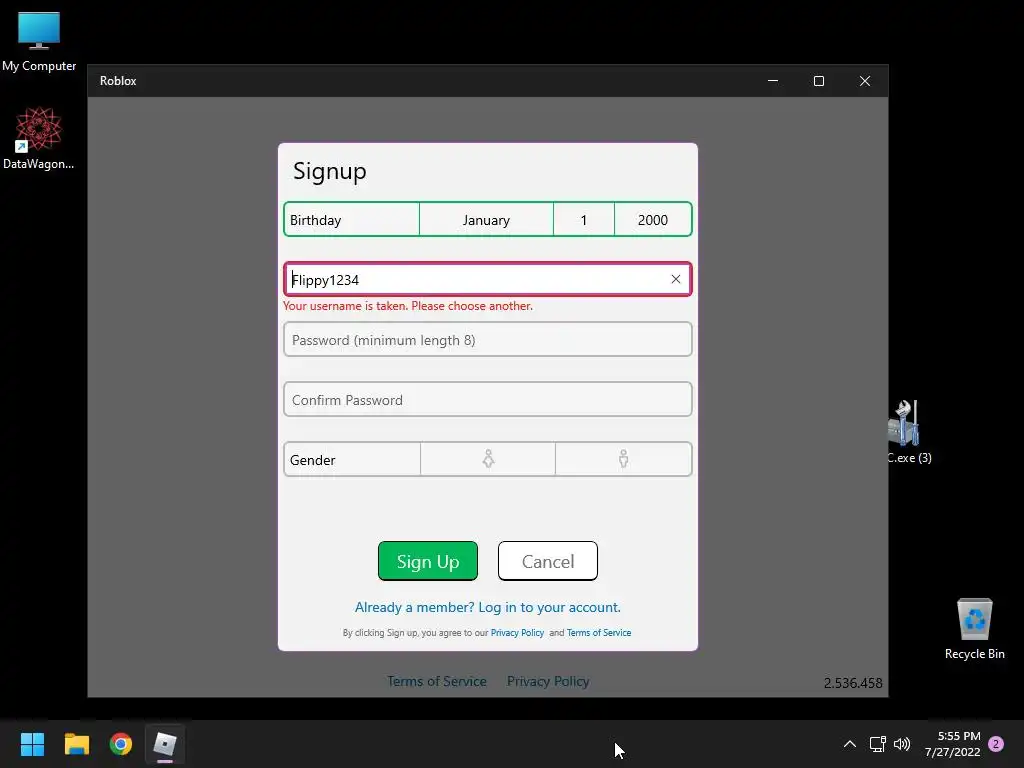This screenshot has width=1024, height=768.
Task: Open the volume tray icon
Action: pyautogui.click(x=902, y=744)
